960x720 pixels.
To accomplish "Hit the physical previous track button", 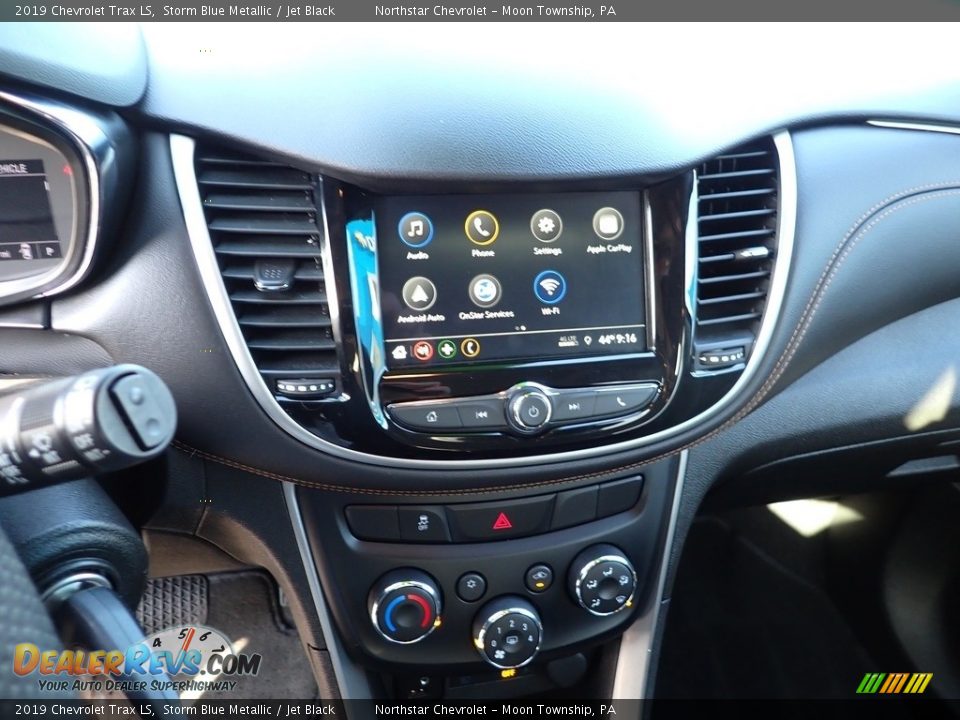I will click(482, 414).
